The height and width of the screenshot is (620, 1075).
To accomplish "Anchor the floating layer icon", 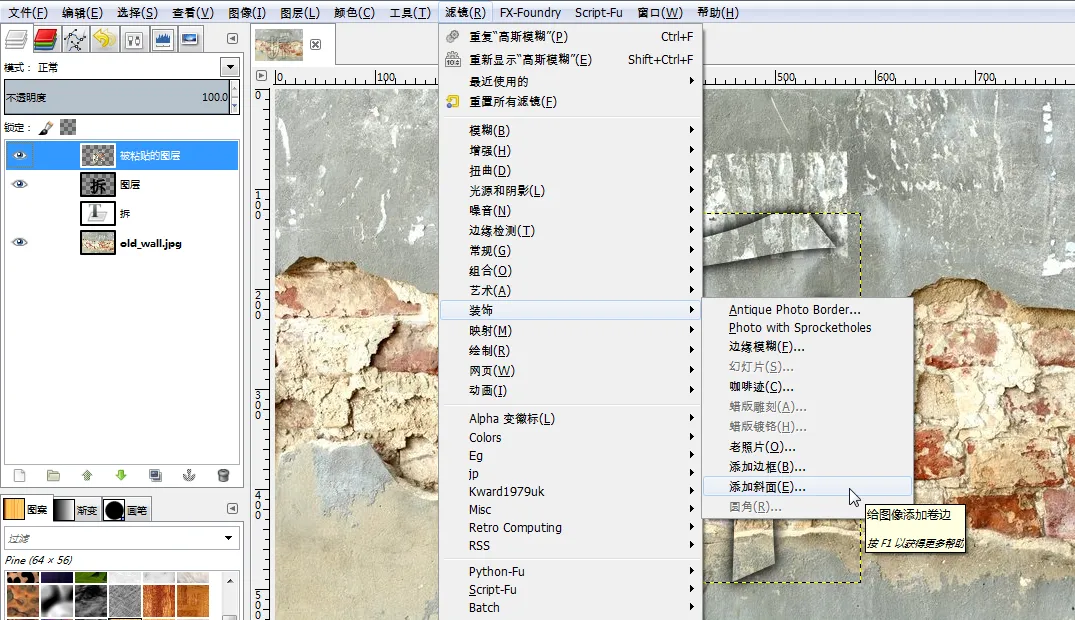I will tap(189, 475).
